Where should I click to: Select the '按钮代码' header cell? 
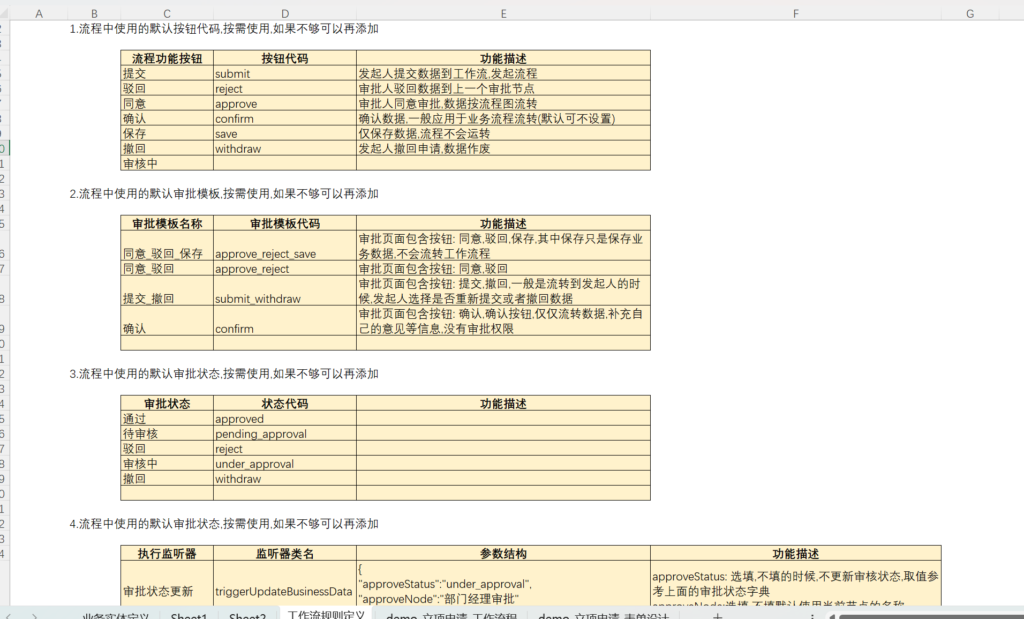[x=285, y=58]
